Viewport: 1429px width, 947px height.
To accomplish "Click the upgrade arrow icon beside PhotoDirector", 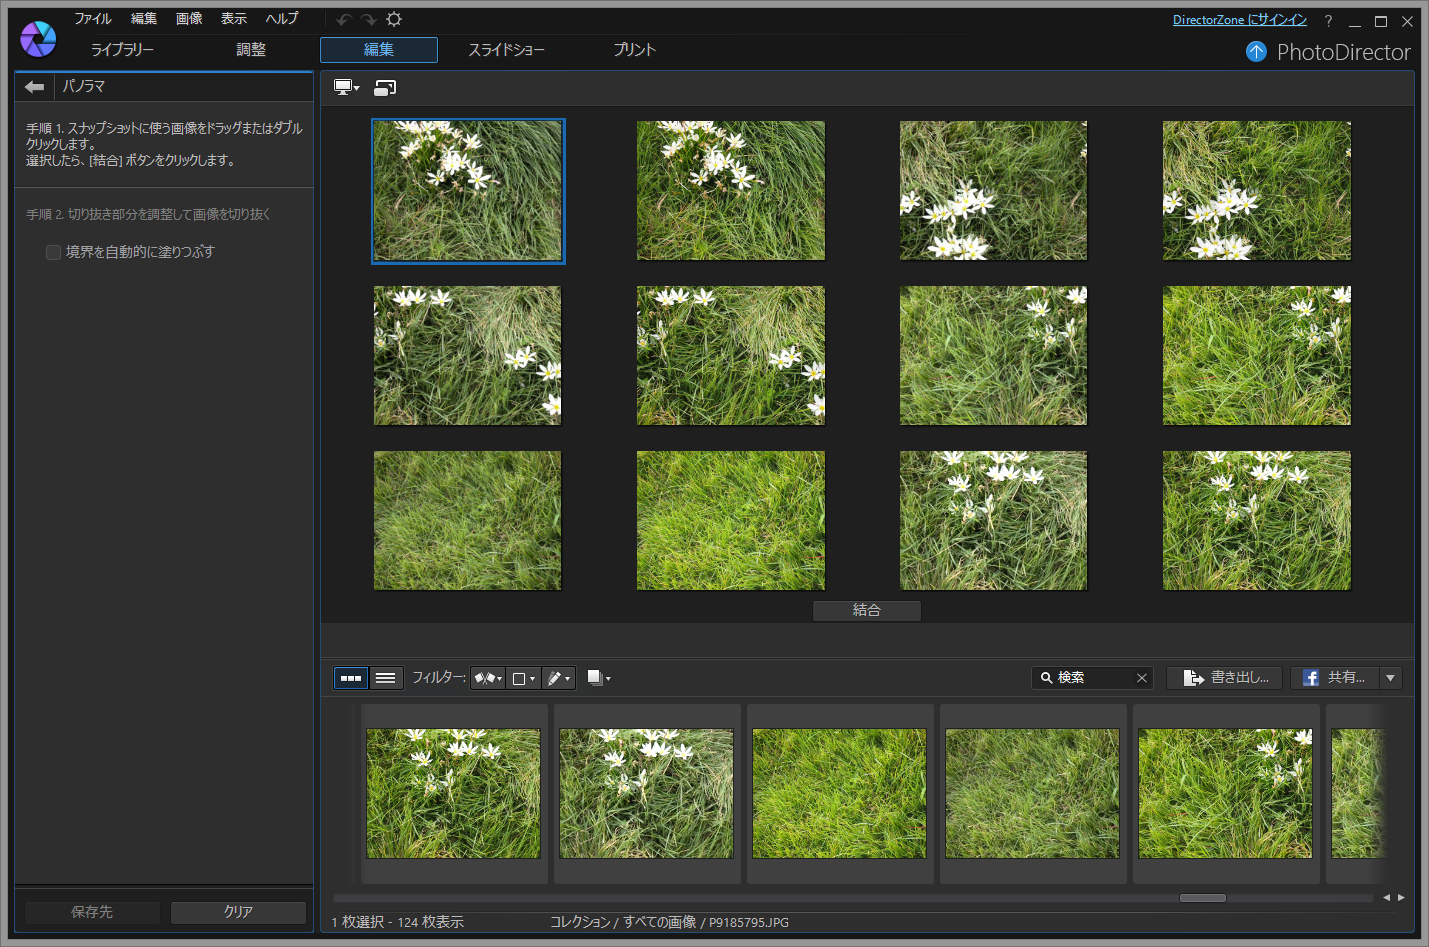I will point(1256,52).
